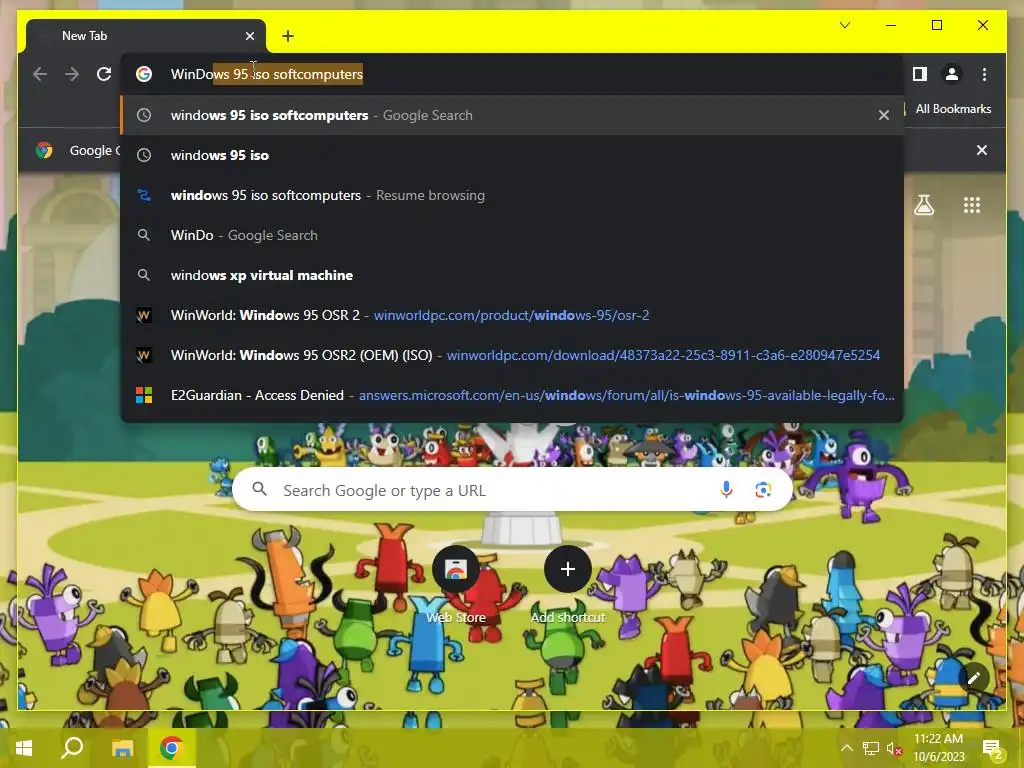
Task: Dismiss the Google Chrome info bar
Action: (982, 150)
